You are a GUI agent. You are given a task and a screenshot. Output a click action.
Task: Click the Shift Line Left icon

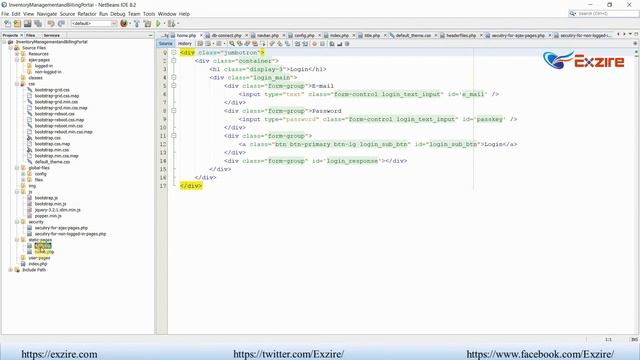tap(297, 44)
